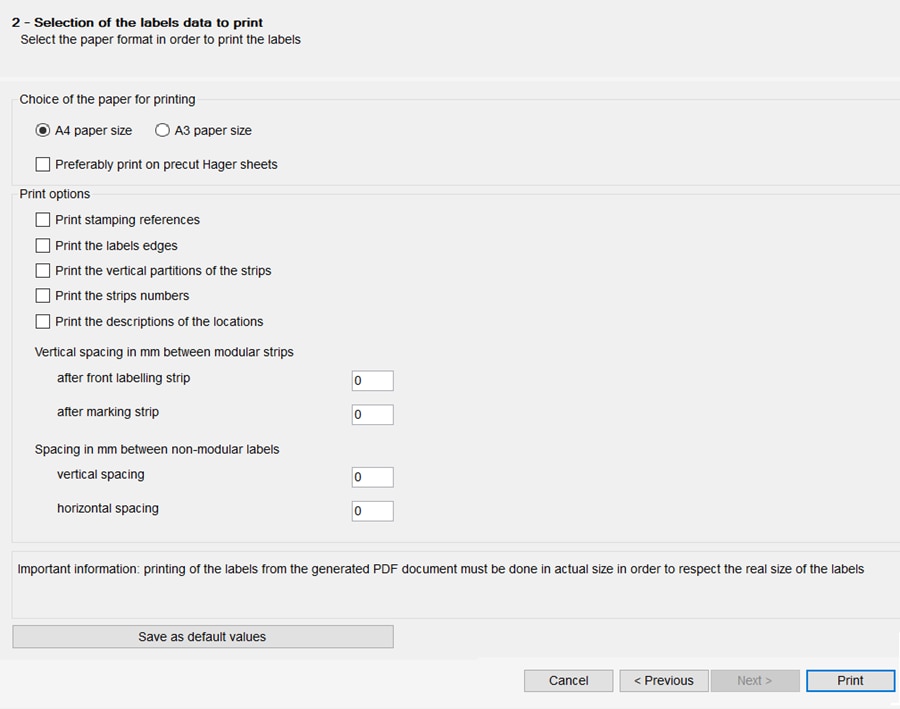Screen dimensions: 900x709
Task: Switch to A3 paper size
Action: [161, 130]
